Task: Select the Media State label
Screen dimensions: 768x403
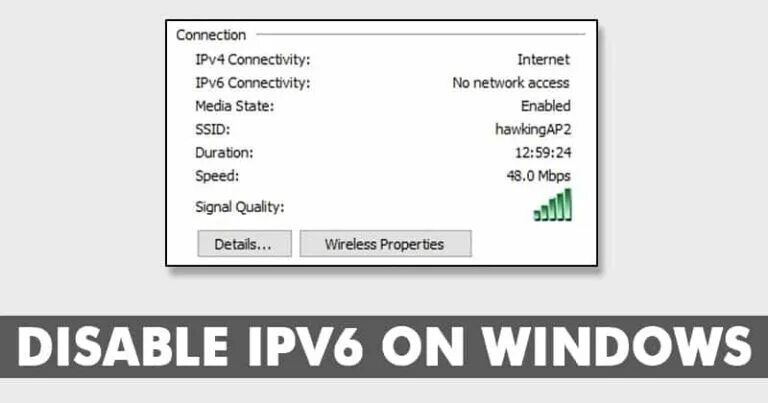Action: click(x=235, y=106)
